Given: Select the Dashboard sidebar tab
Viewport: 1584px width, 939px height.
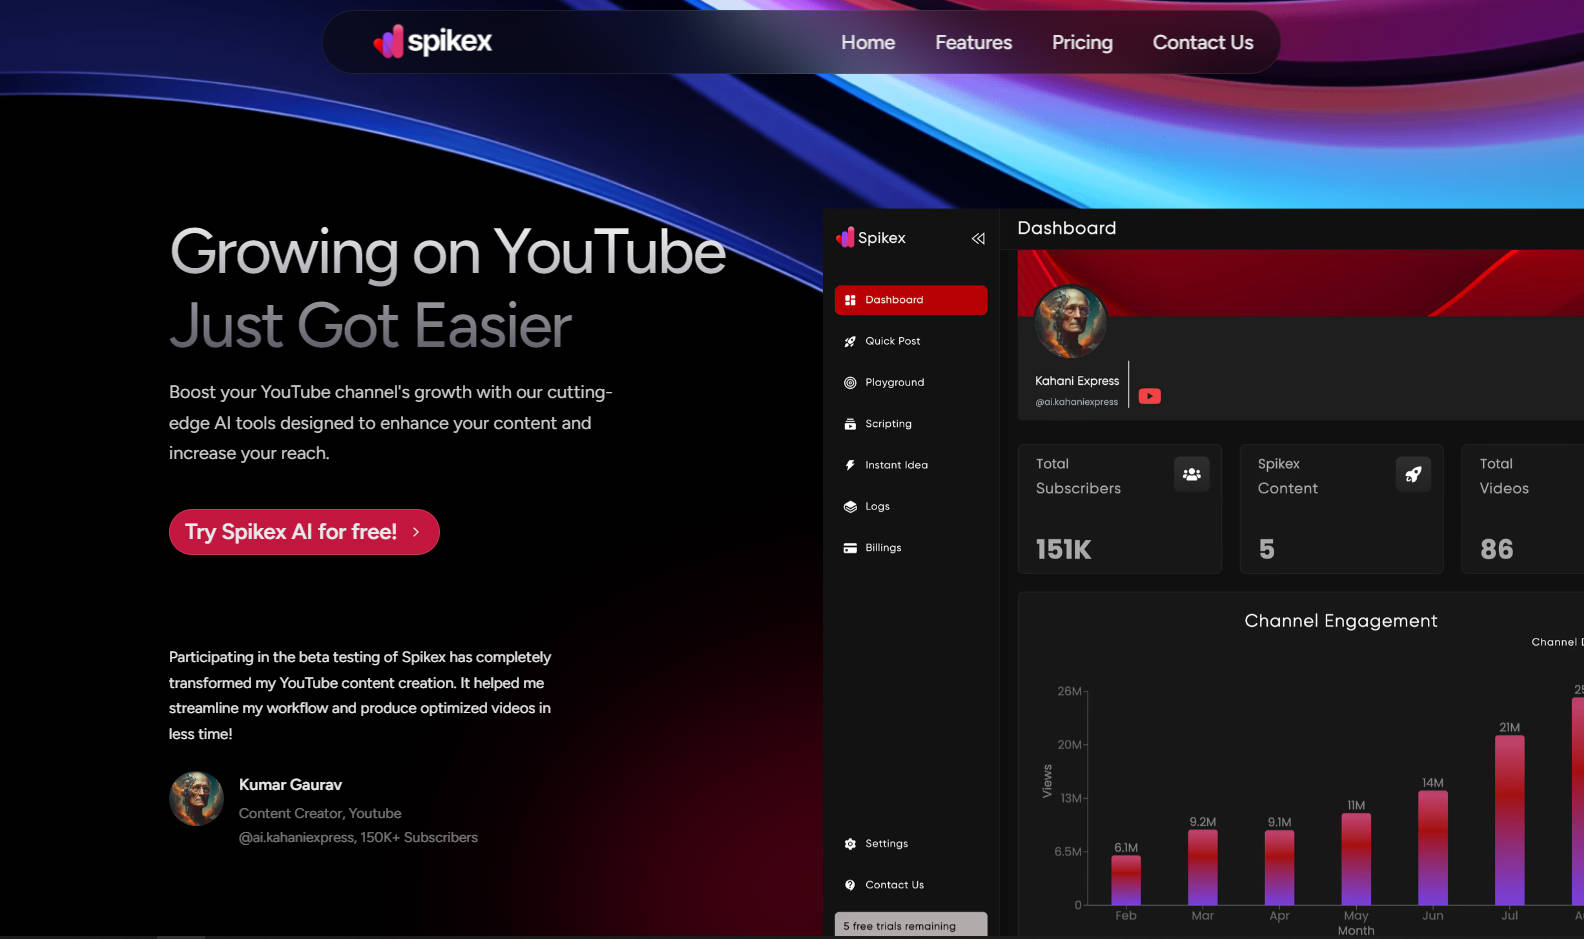Looking at the screenshot, I should tap(910, 300).
